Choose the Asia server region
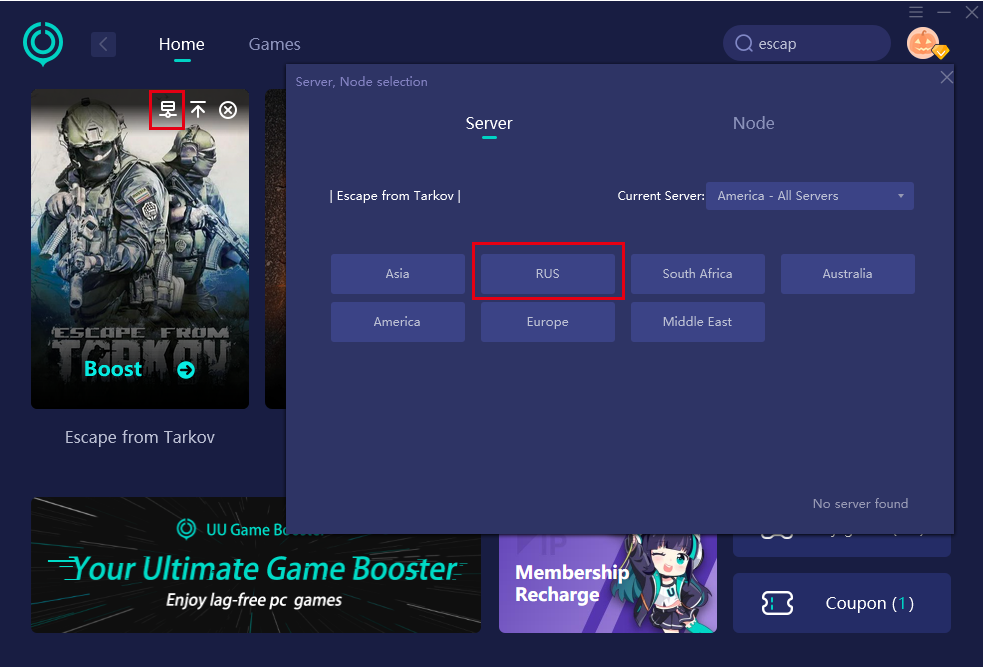983x667 pixels. coord(397,274)
